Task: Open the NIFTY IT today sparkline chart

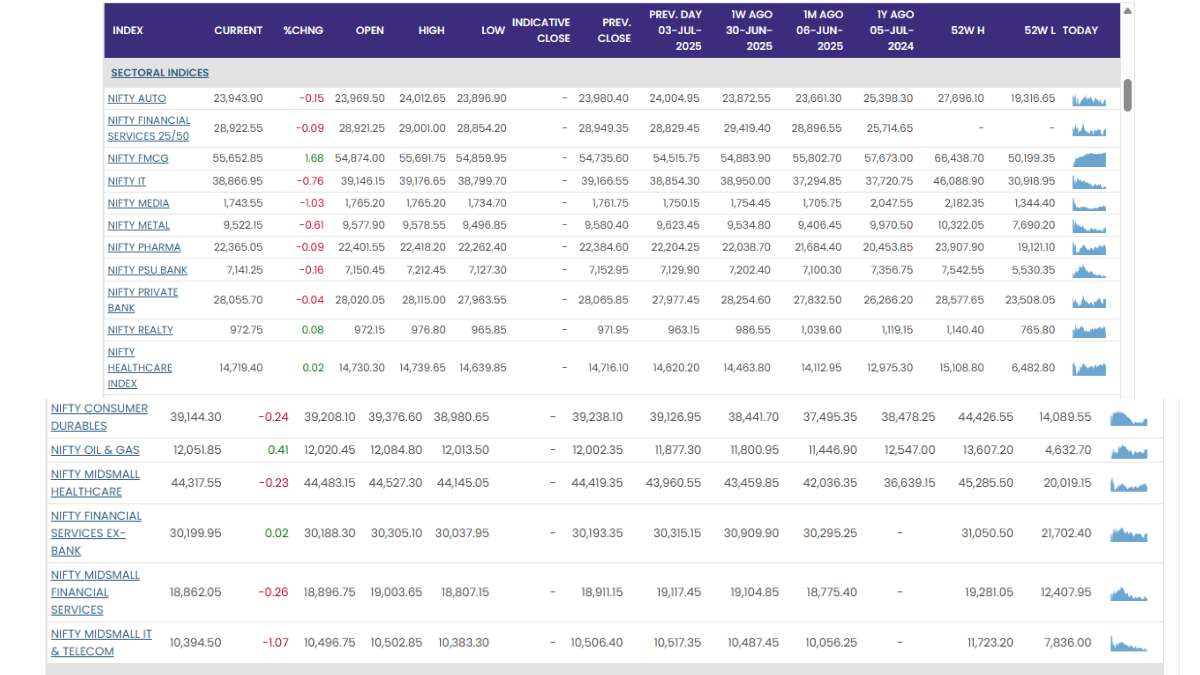Action: tap(1089, 182)
